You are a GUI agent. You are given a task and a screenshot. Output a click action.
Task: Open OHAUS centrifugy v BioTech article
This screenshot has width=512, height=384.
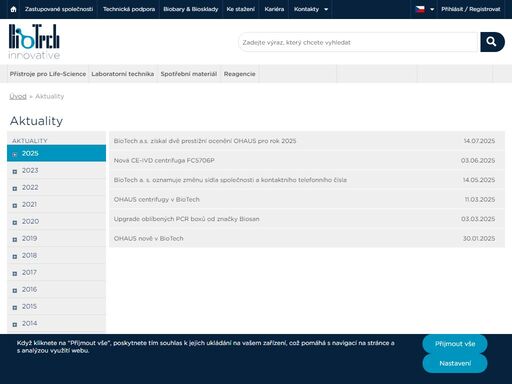point(157,199)
